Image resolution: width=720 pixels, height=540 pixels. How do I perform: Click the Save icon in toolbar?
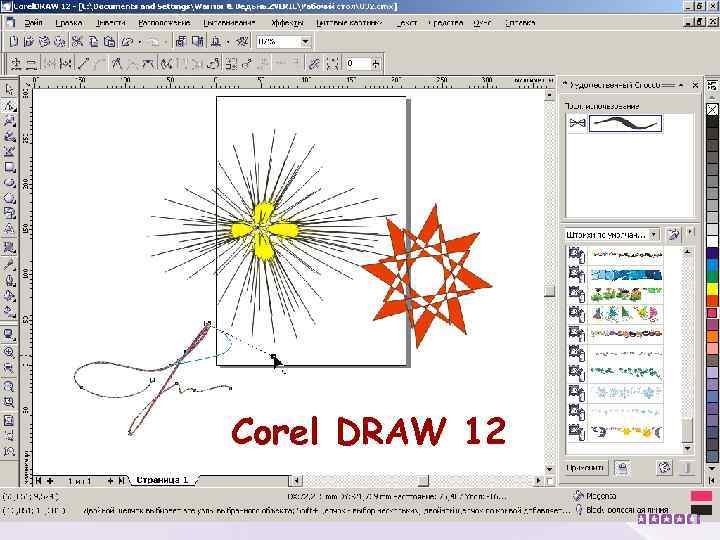point(45,42)
